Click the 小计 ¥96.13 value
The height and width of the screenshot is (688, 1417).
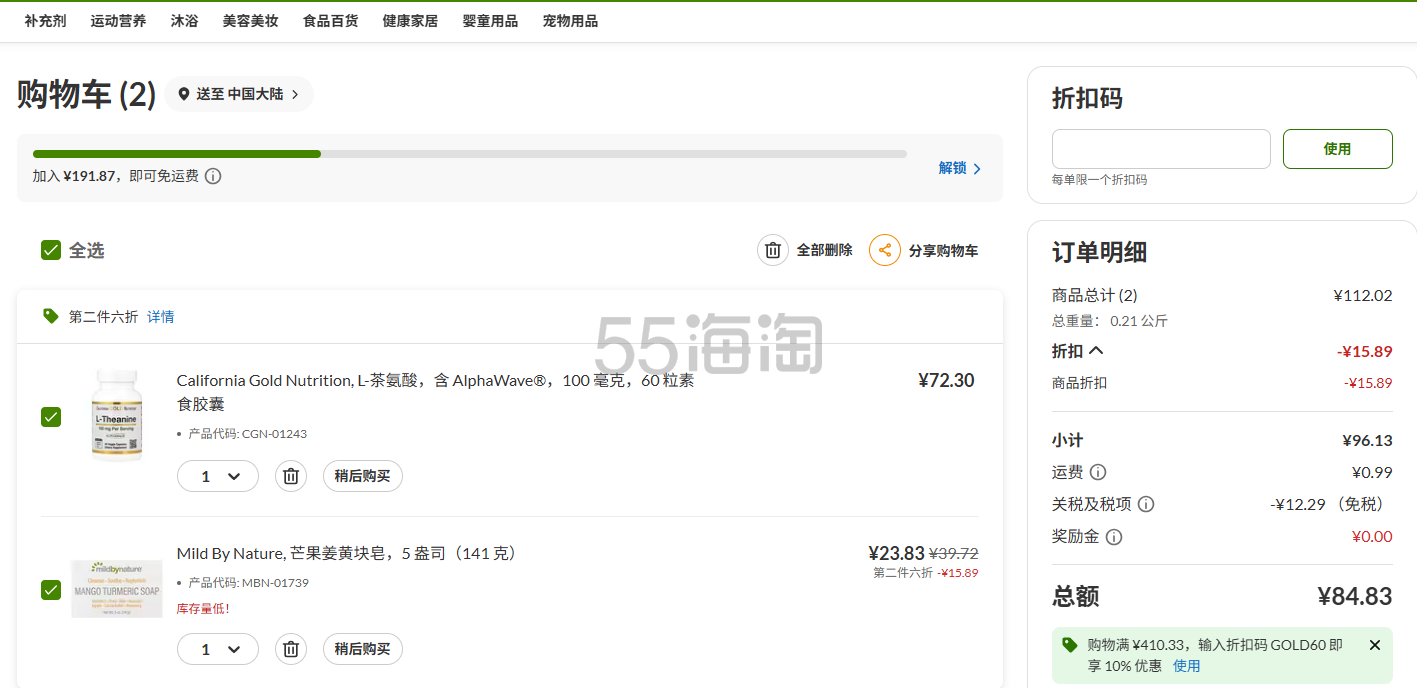tap(1367, 440)
